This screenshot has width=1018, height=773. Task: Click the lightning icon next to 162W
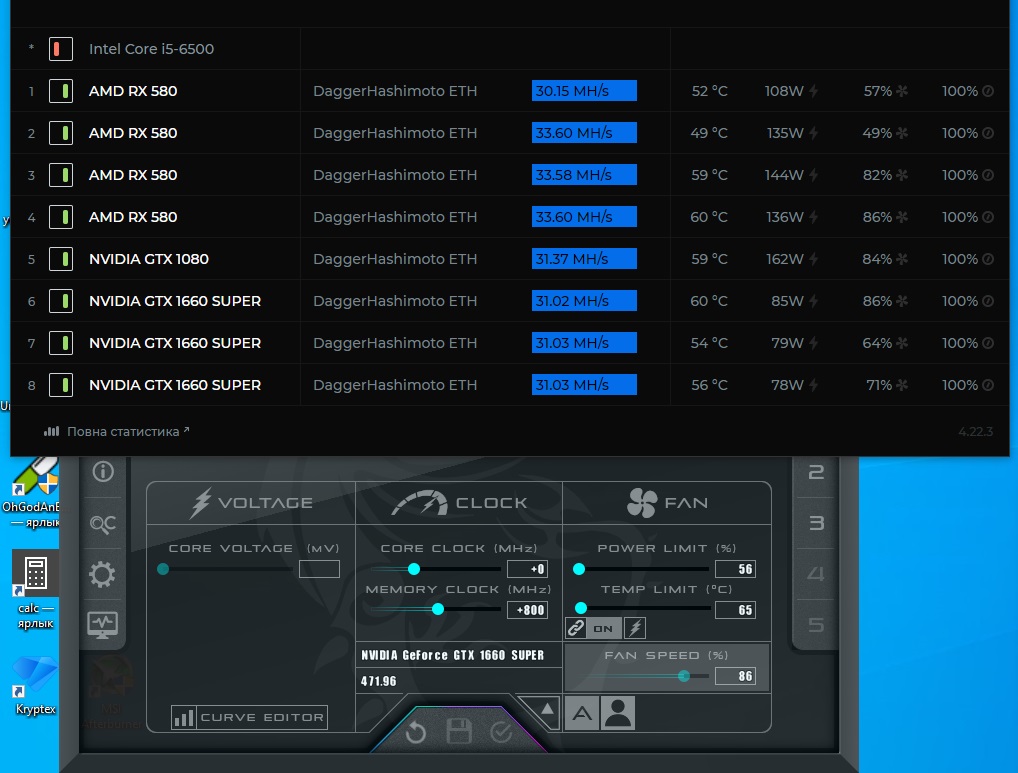pyautogui.click(x=813, y=259)
